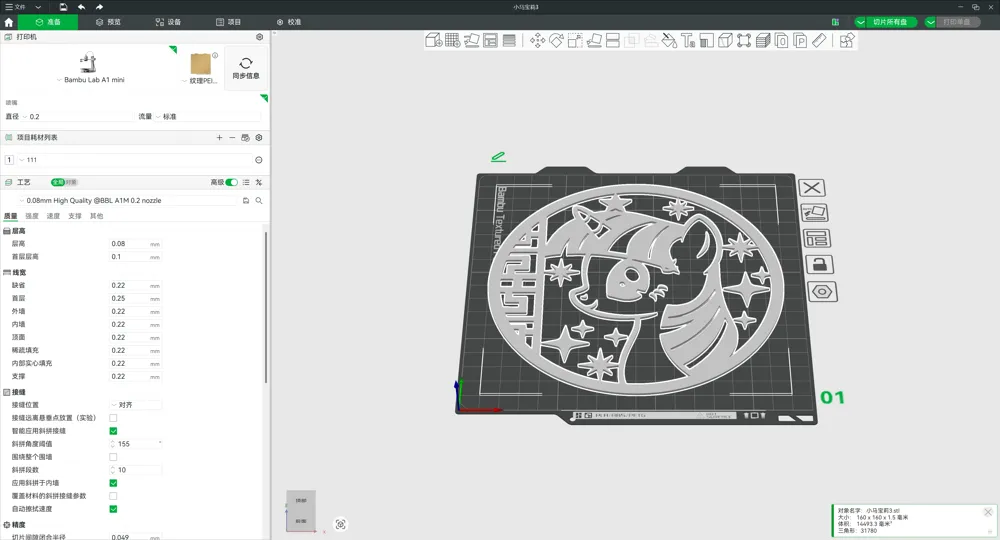Screen dimensions: 1000x540
Task: Uncheck 智能应用斜拼接缝 checkbox
Action: point(113,431)
